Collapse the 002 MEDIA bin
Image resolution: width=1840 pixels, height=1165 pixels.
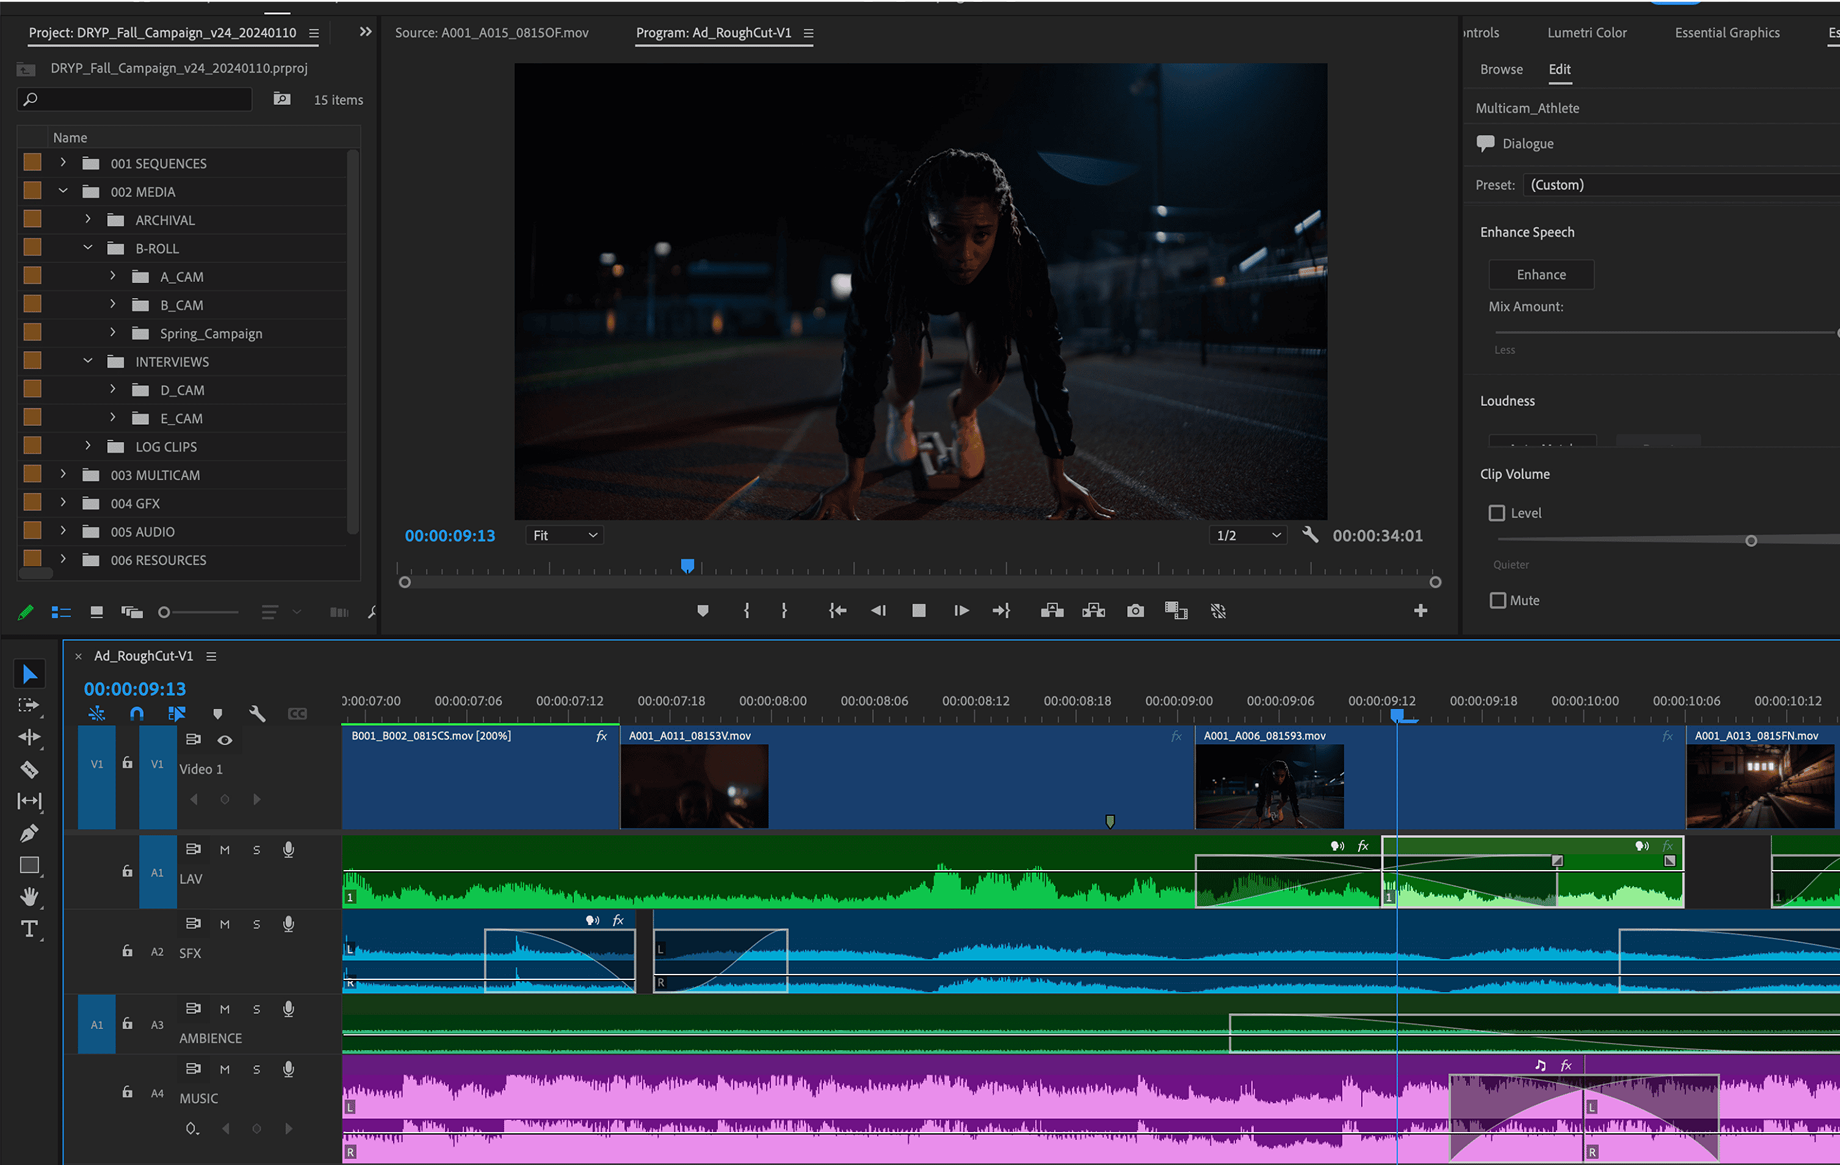point(63,191)
